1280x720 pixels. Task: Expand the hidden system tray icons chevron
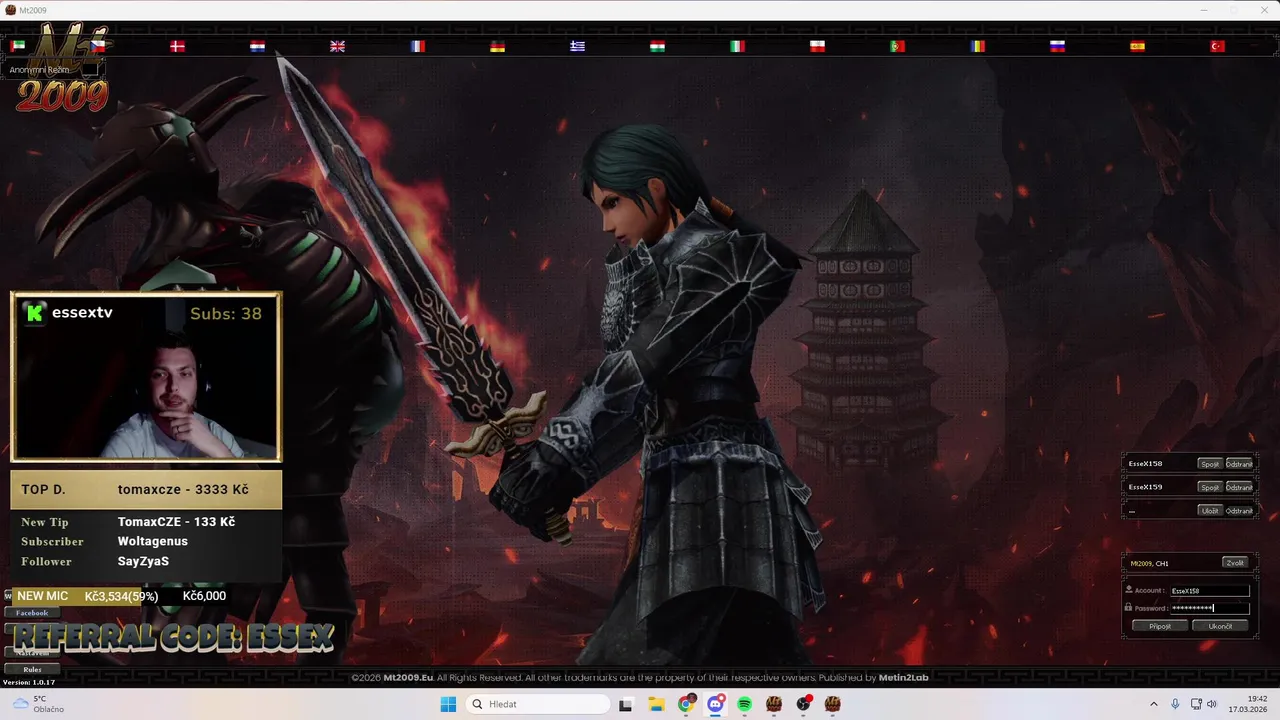[x=1153, y=704]
